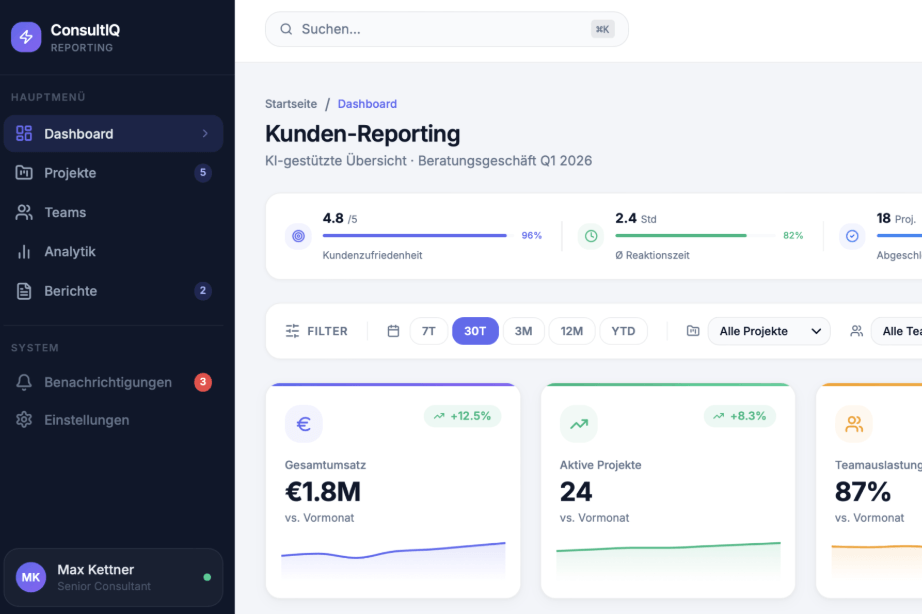This screenshot has width=922, height=614.
Task: Click into the Suchen search field
Action: point(440,29)
